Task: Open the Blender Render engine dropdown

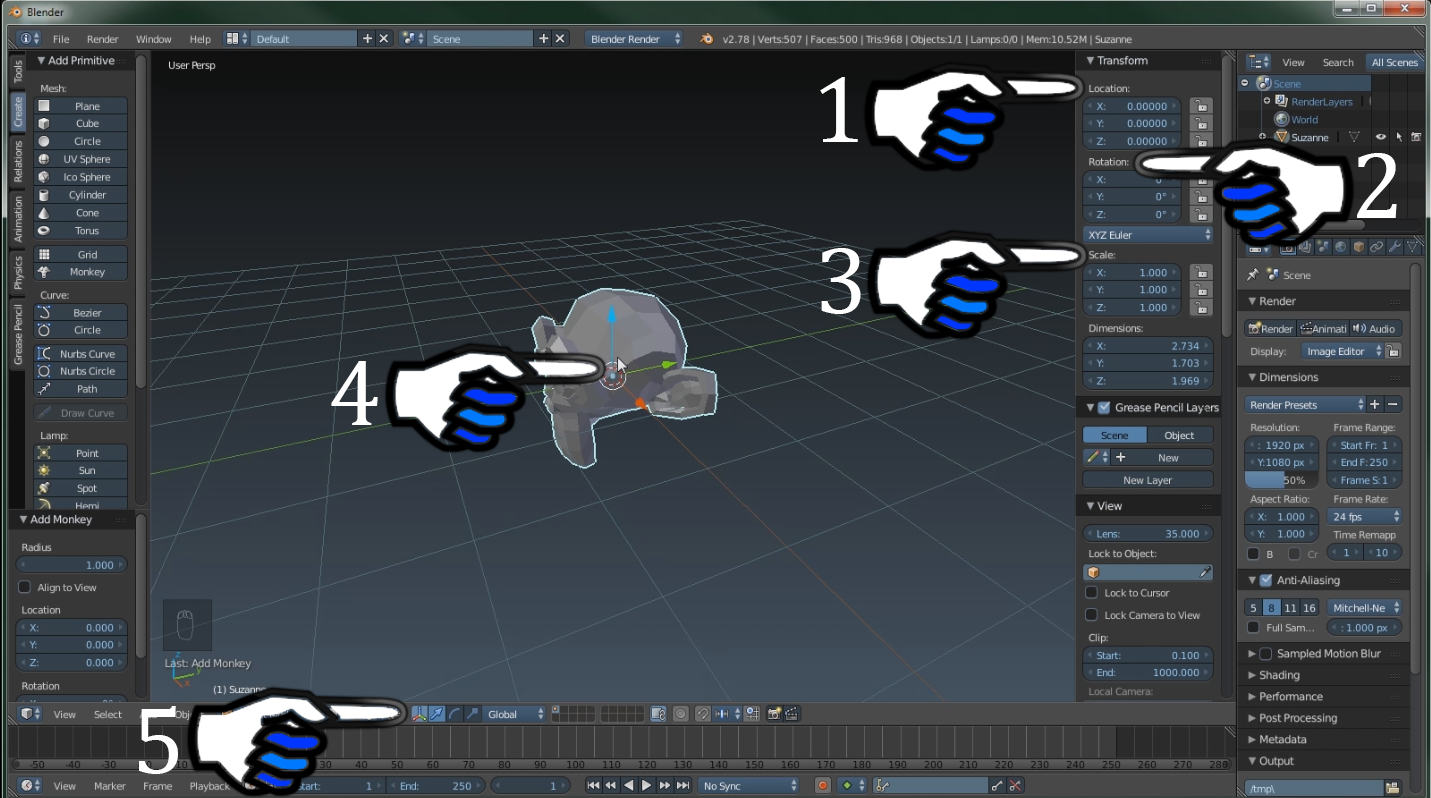Action: click(x=635, y=39)
